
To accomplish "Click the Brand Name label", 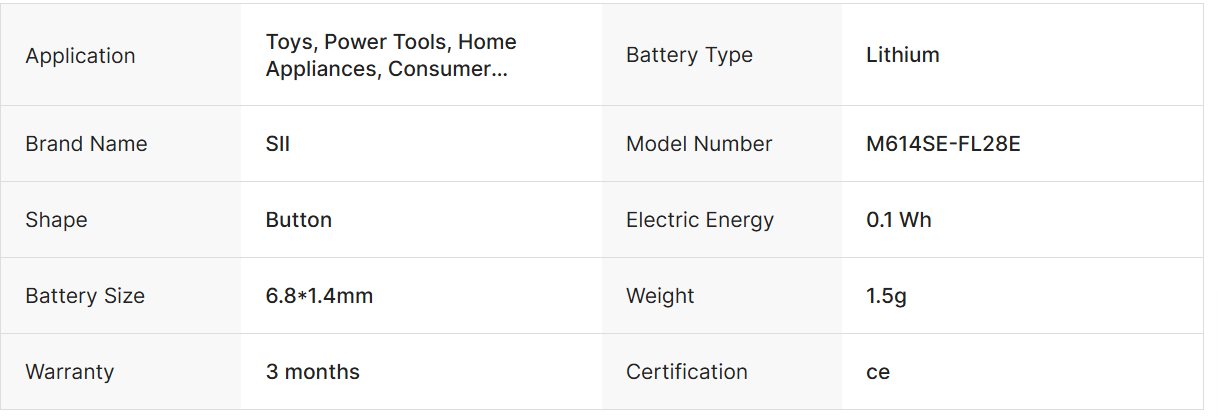I will [86, 144].
